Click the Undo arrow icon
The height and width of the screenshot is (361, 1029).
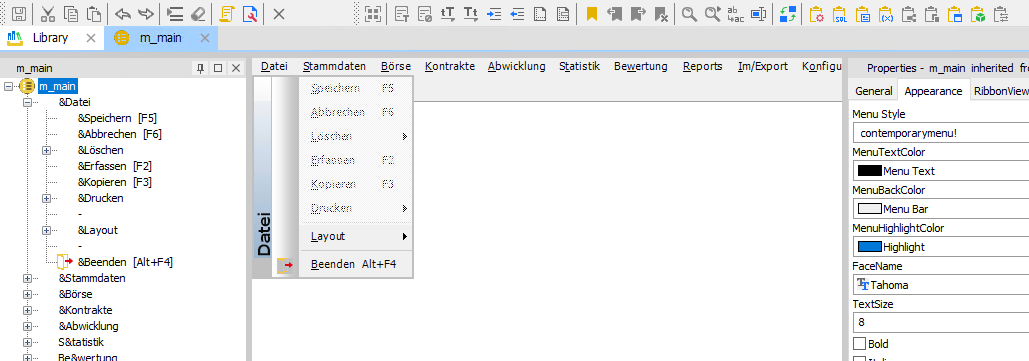point(123,14)
